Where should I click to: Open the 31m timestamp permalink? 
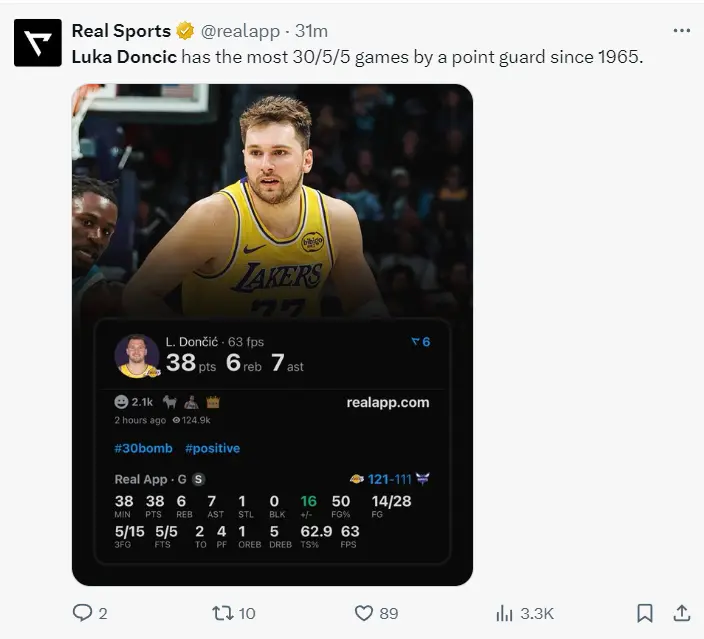click(311, 31)
